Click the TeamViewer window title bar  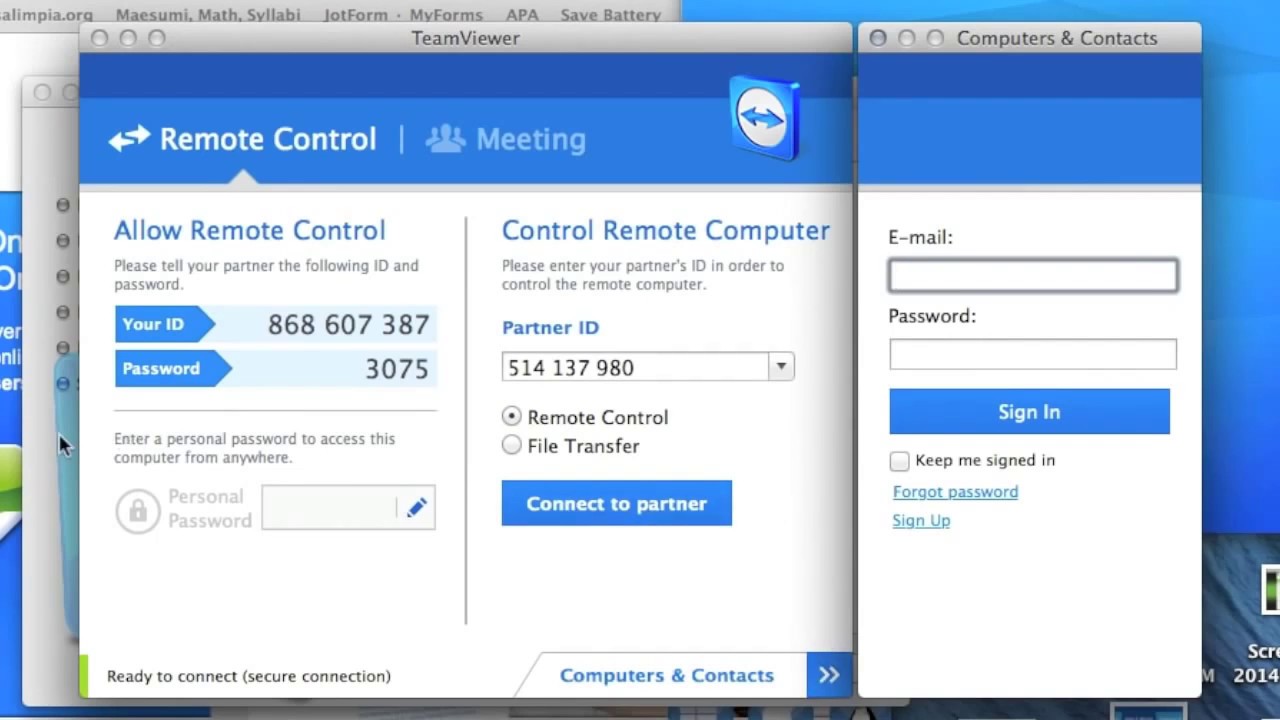466,38
